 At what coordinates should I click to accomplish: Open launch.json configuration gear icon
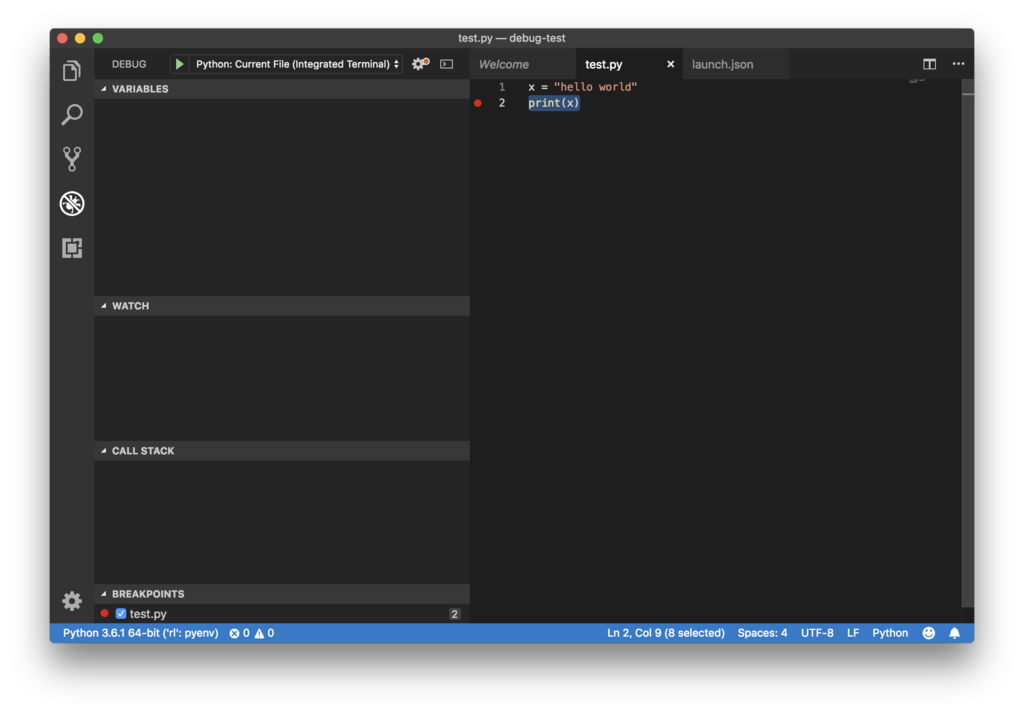click(420, 64)
